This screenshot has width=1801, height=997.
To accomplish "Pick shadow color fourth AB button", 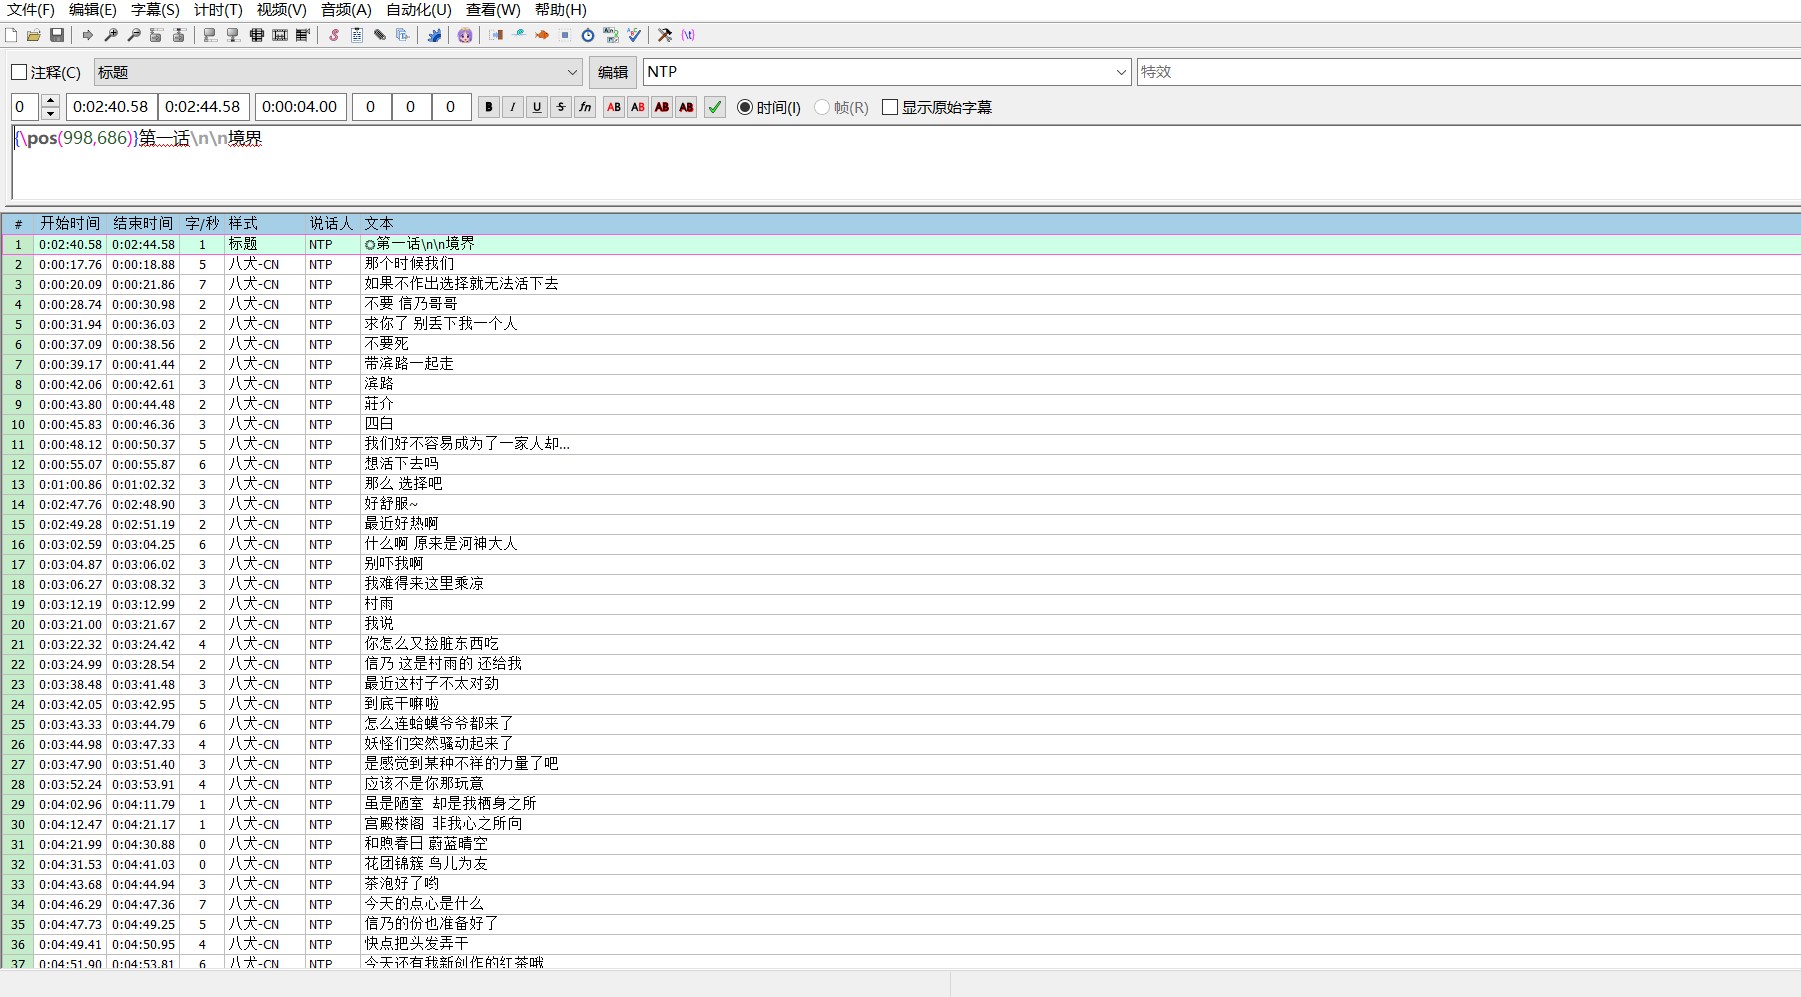I will pyautogui.click(x=686, y=107).
